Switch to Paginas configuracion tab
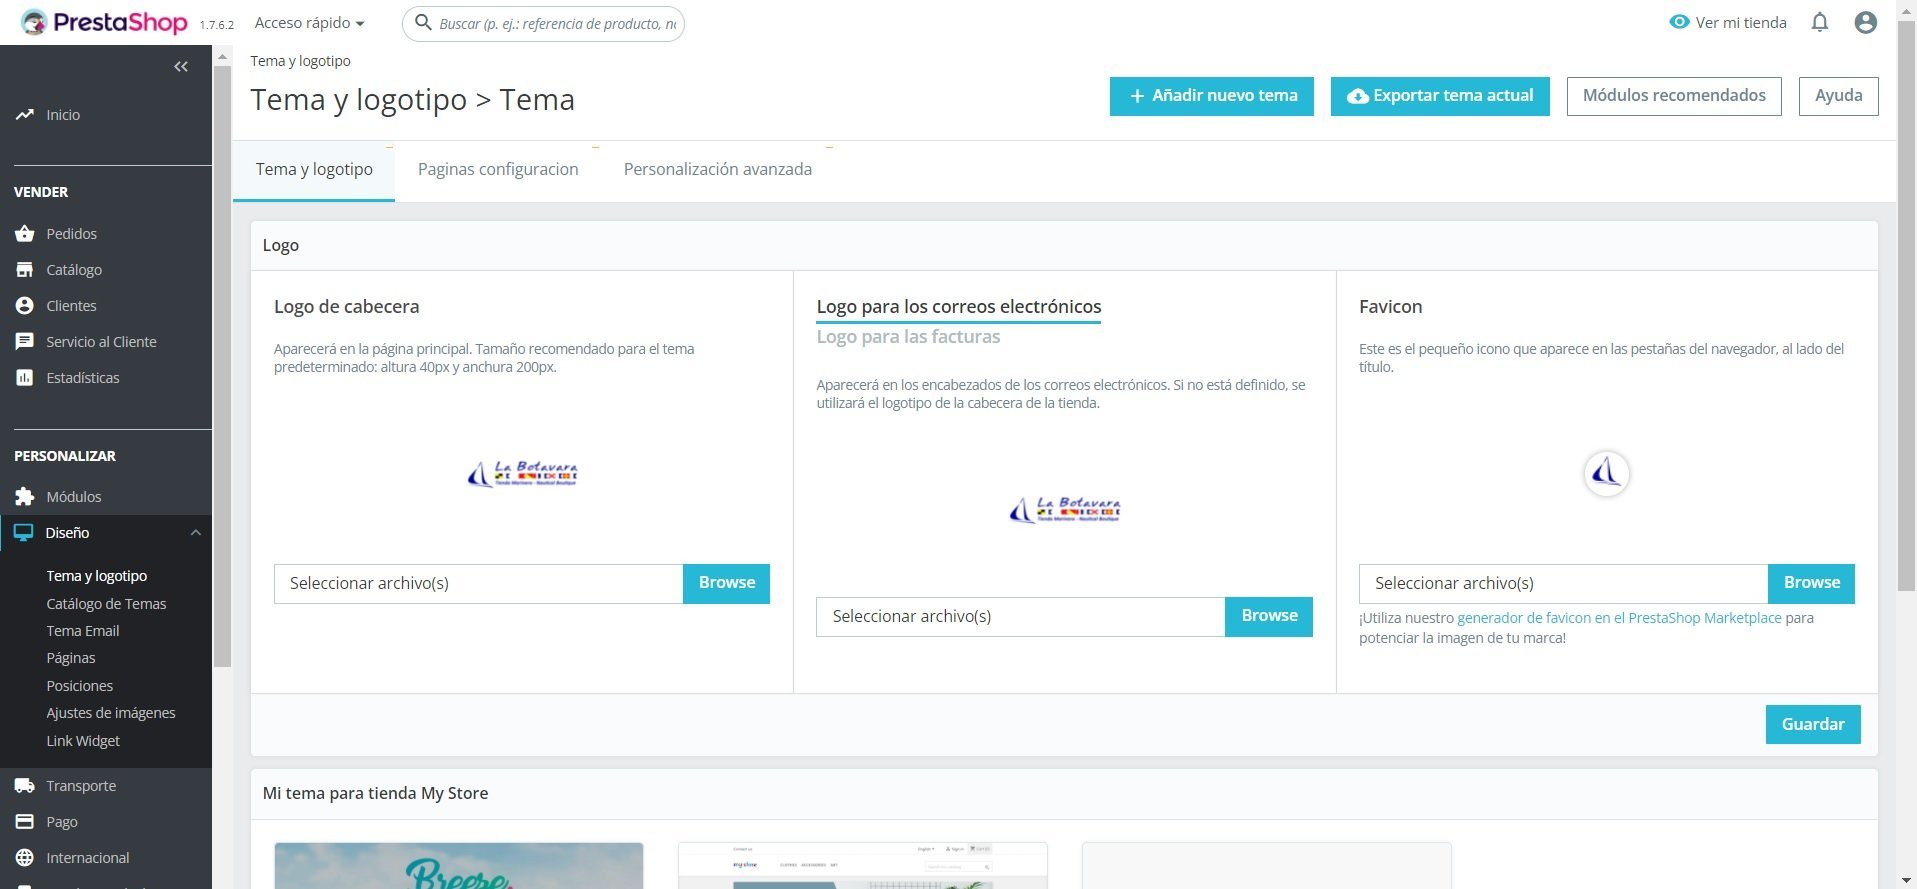The image size is (1917, 889). 498,170
